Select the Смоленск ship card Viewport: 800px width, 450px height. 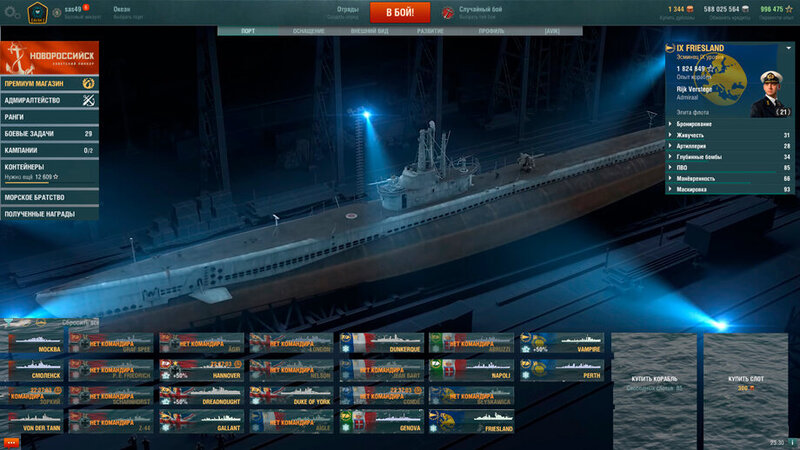[x=35, y=370]
